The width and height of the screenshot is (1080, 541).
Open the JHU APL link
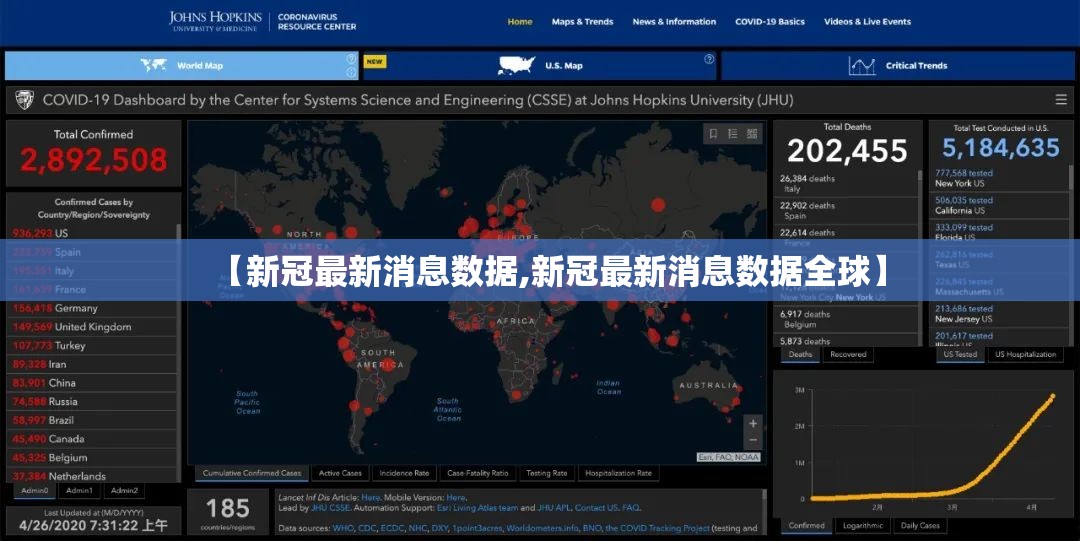(554, 508)
